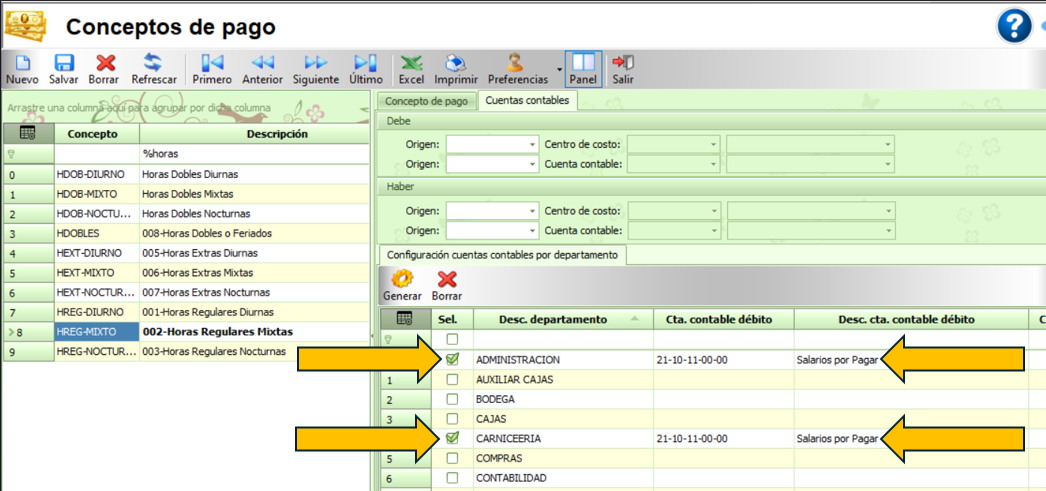Open the Preferencias dropdown arrow

(559, 72)
